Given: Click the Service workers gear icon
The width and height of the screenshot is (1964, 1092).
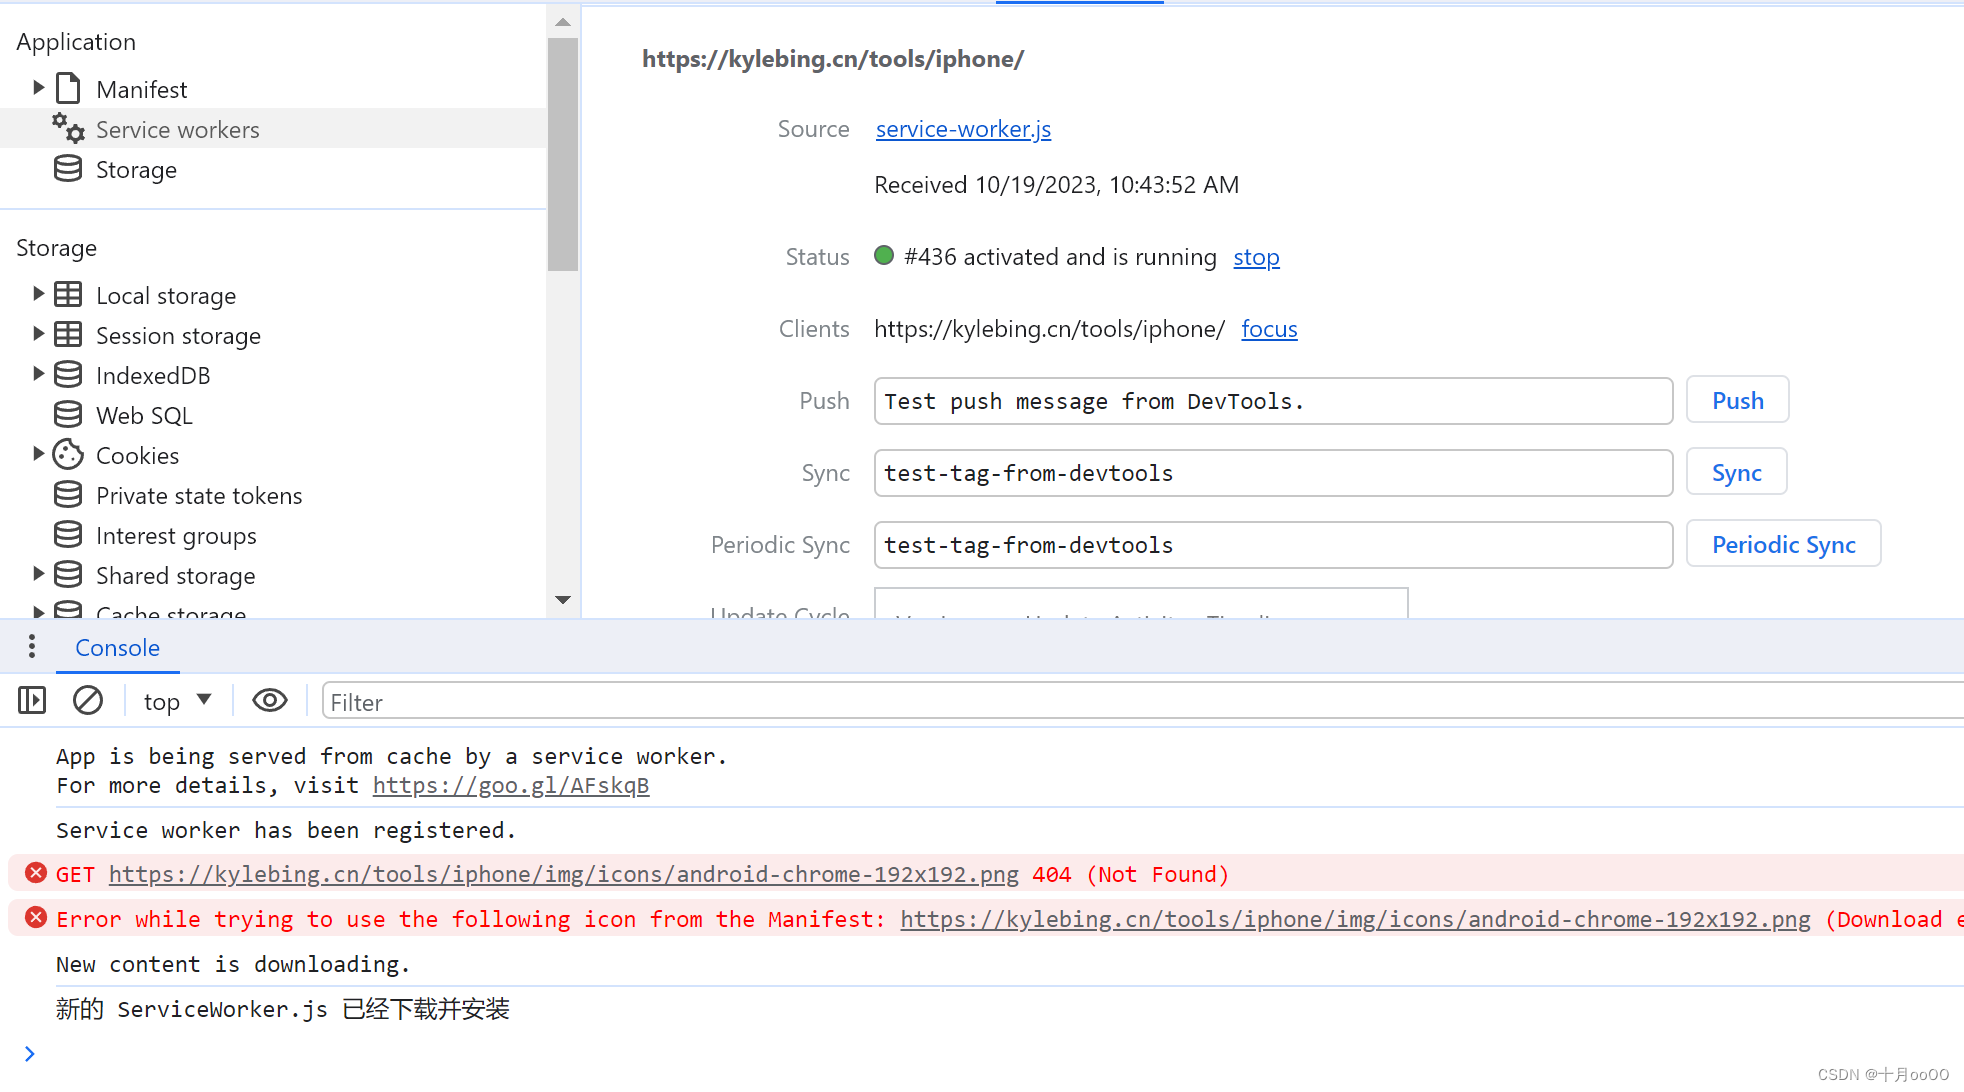Looking at the screenshot, I should 68,129.
